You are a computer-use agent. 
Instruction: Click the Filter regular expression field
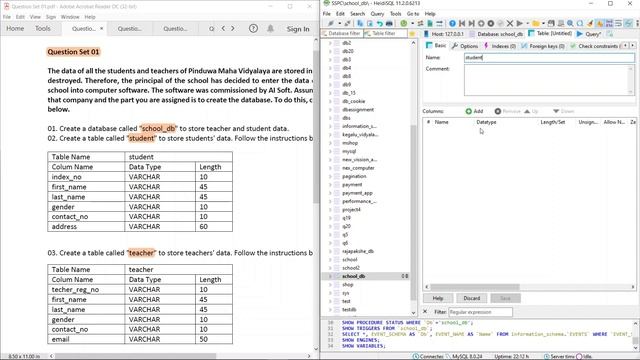coord(480,312)
